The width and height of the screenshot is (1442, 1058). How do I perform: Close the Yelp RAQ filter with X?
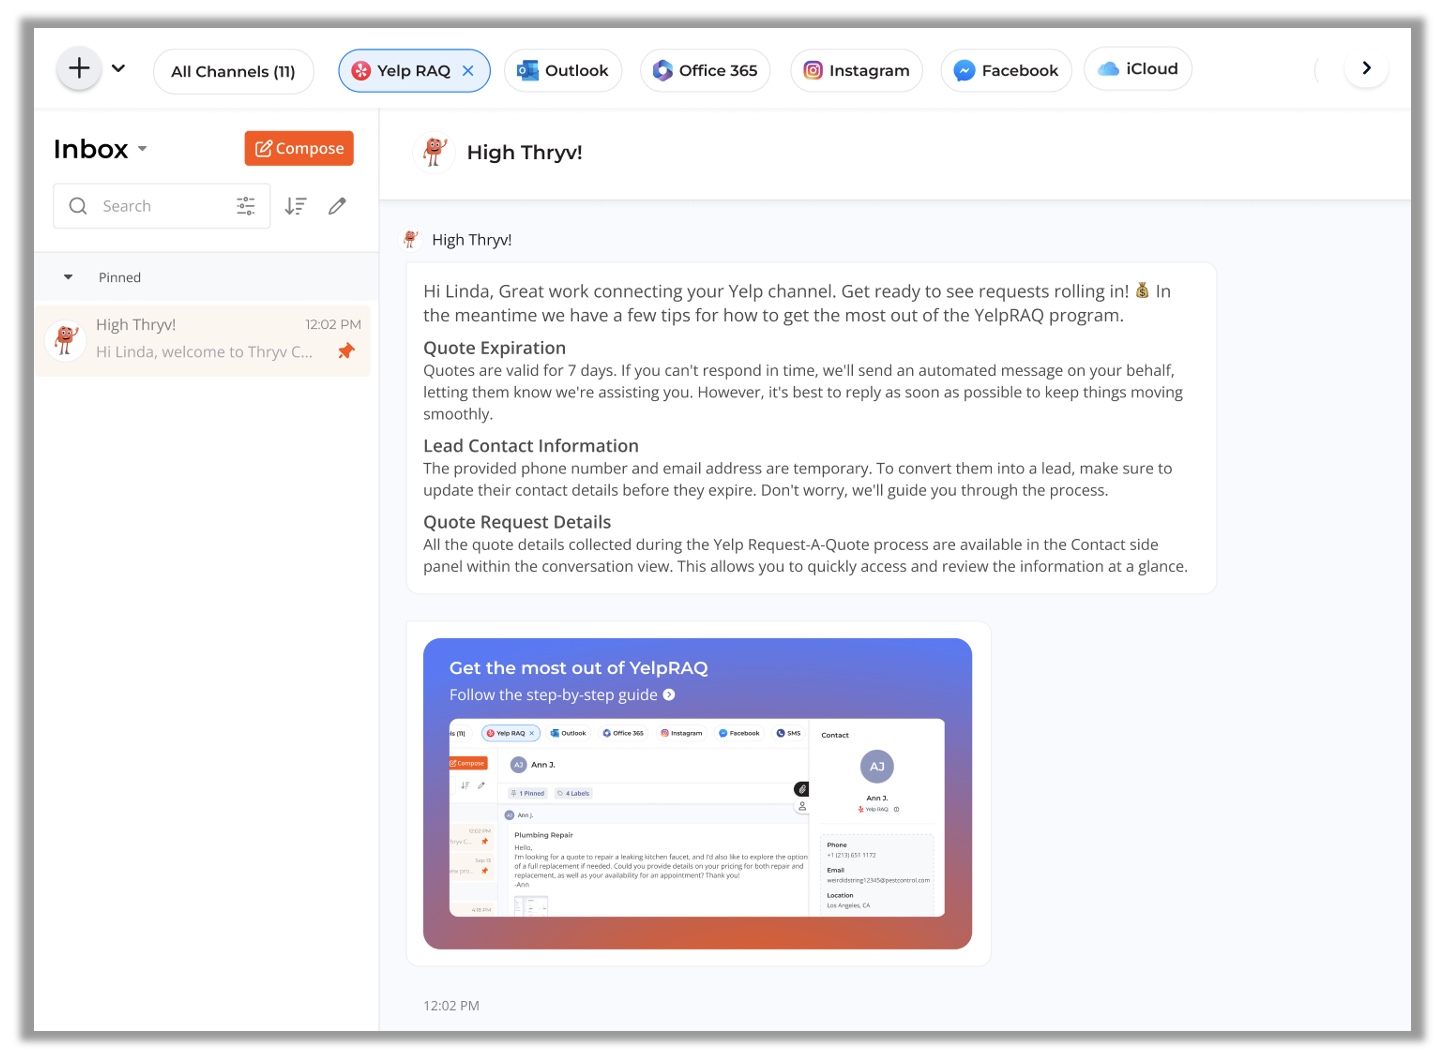coord(468,71)
